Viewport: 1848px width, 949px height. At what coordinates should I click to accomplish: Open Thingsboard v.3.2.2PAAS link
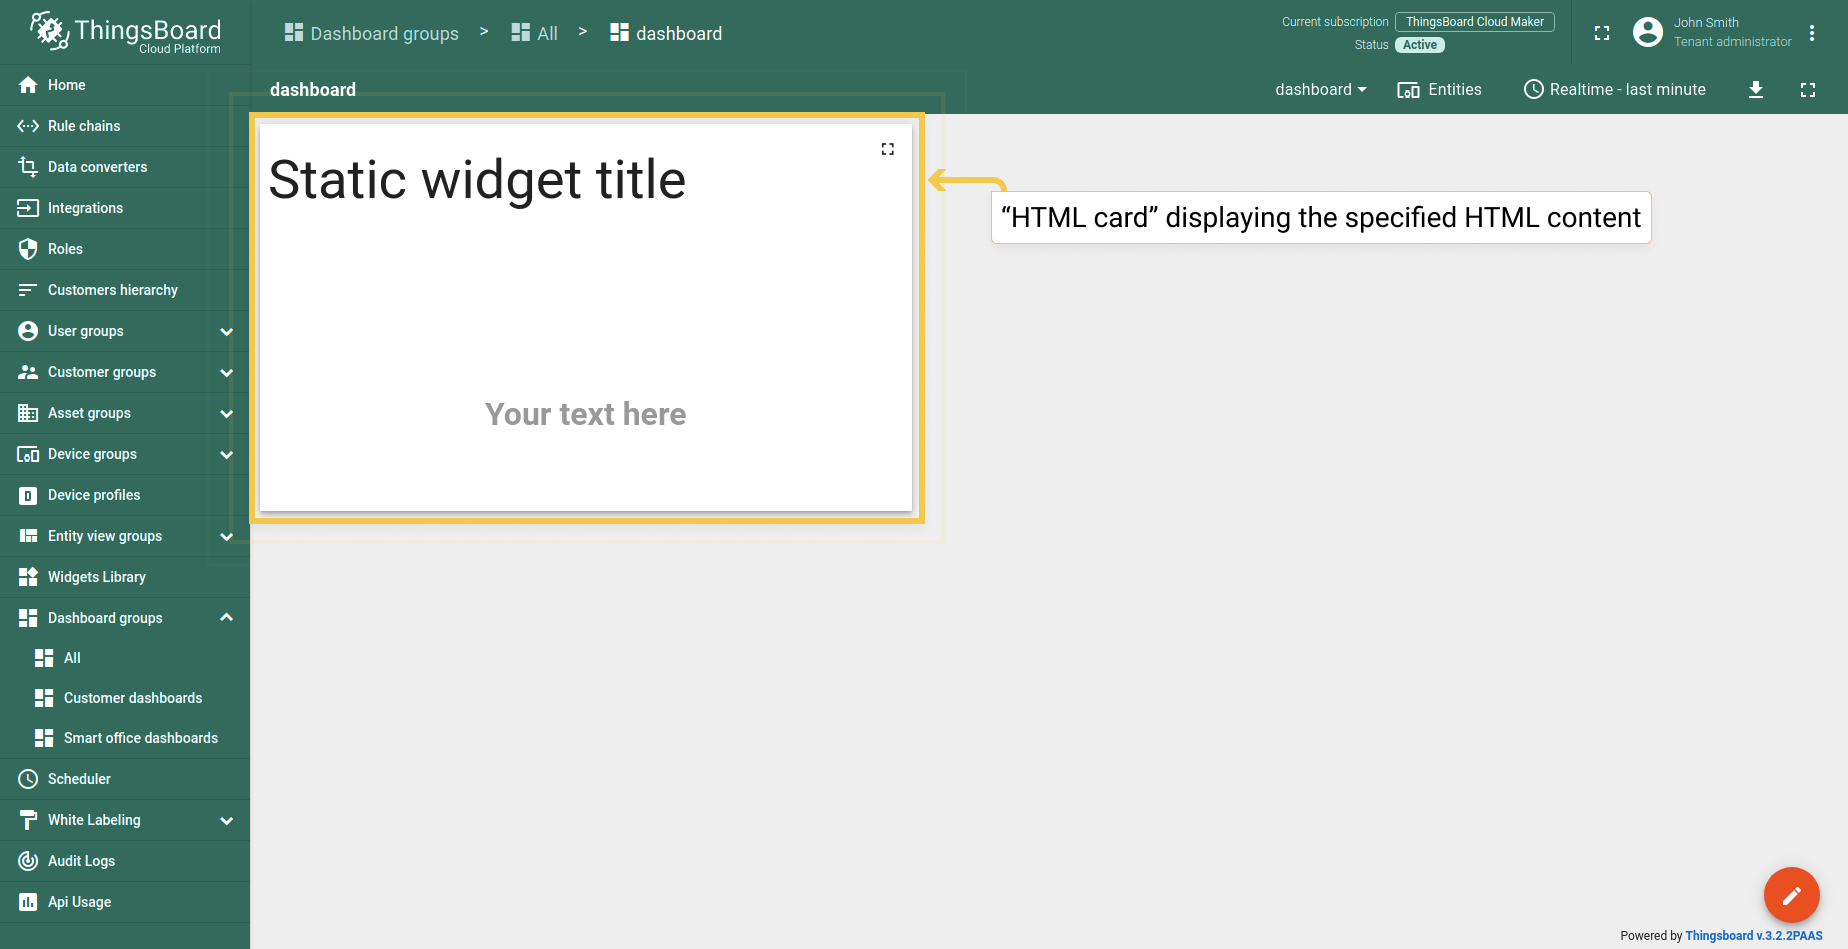(1754, 936)
